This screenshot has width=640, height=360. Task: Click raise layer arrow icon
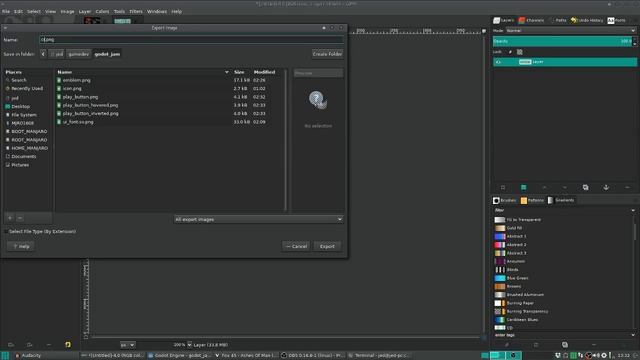tap(544, 187)
